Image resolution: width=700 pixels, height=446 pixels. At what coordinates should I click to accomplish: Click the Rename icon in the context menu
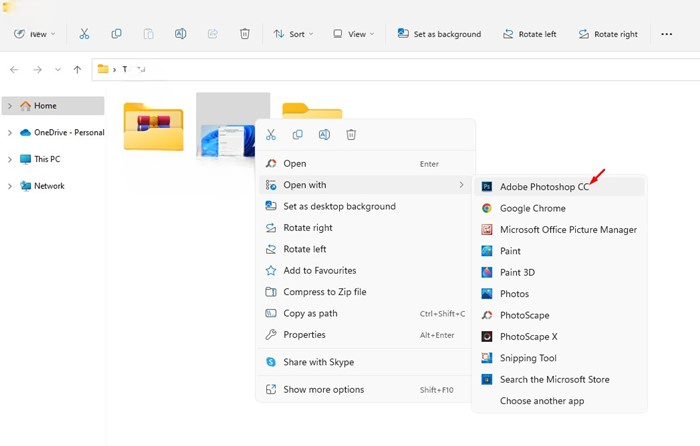coord(325,135)
